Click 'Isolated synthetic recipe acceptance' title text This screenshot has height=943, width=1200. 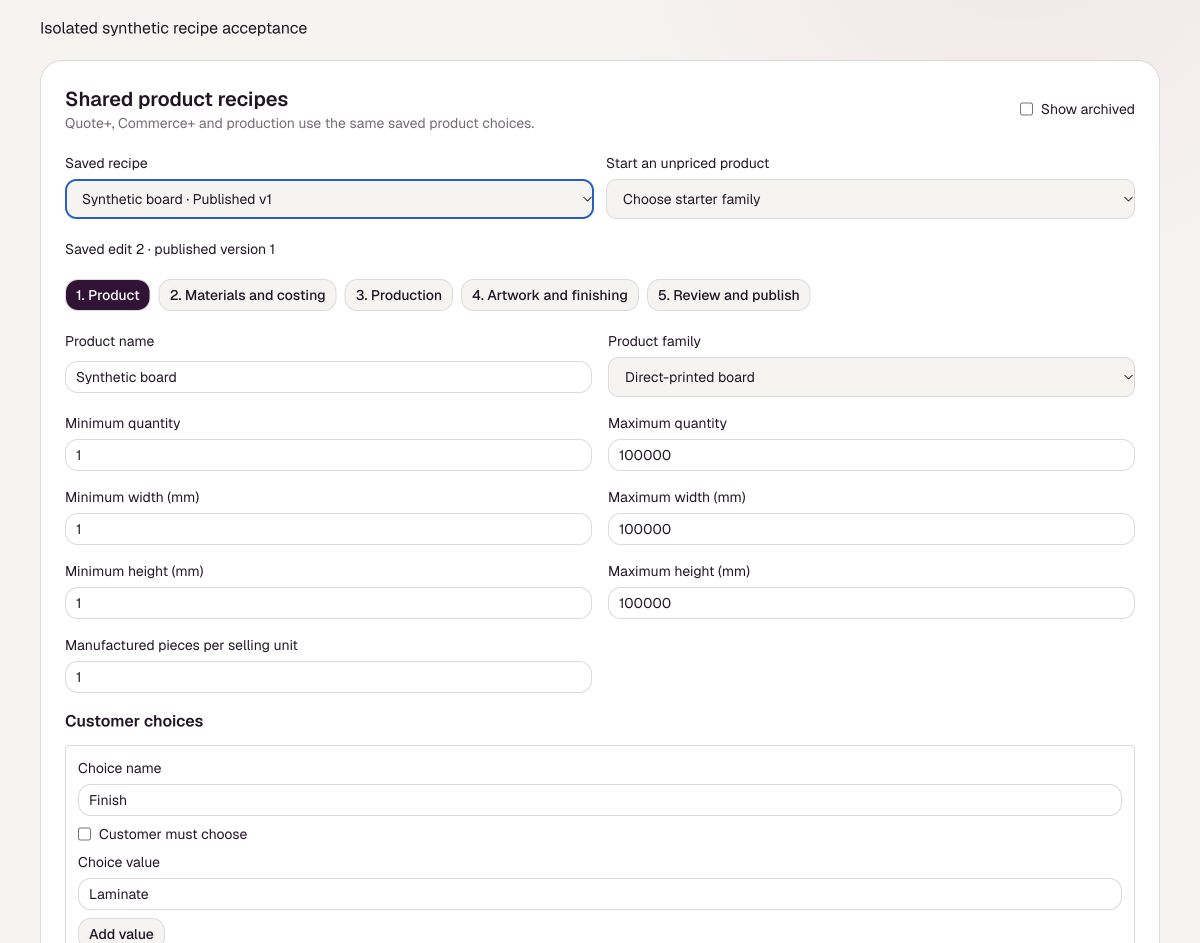(173, 28)
